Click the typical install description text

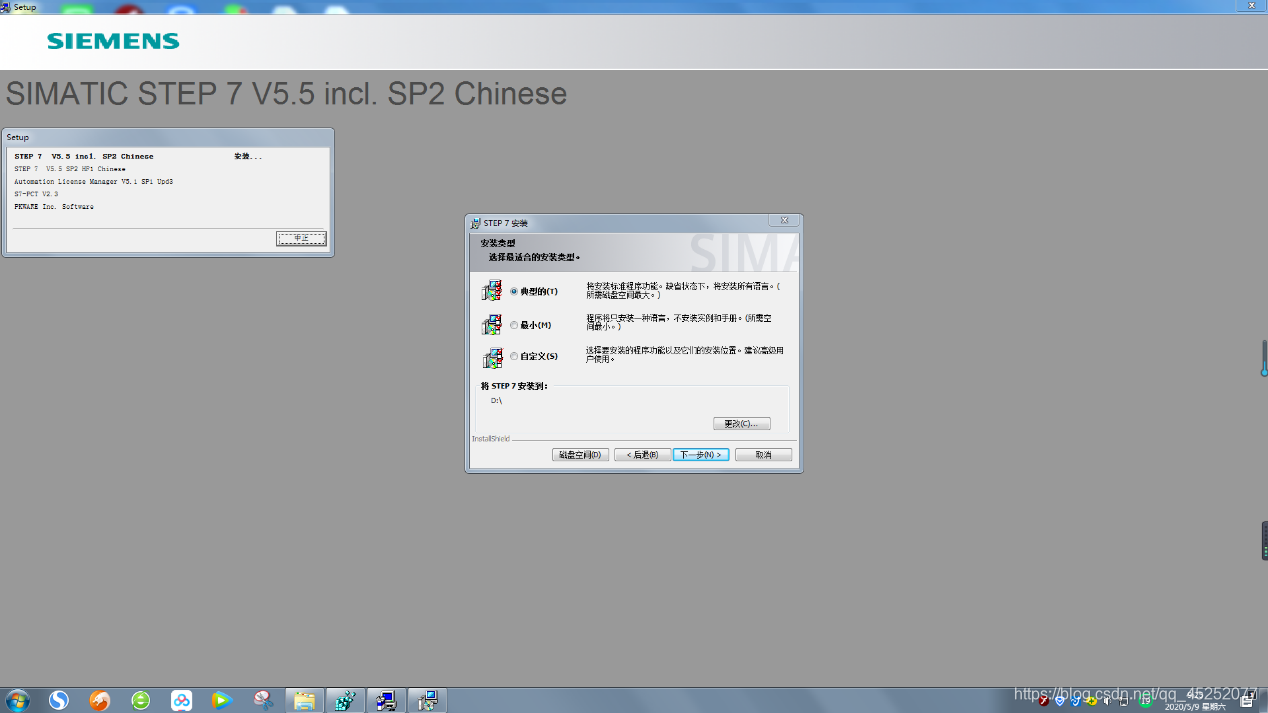pyautogui.click(x=682, y=291)
